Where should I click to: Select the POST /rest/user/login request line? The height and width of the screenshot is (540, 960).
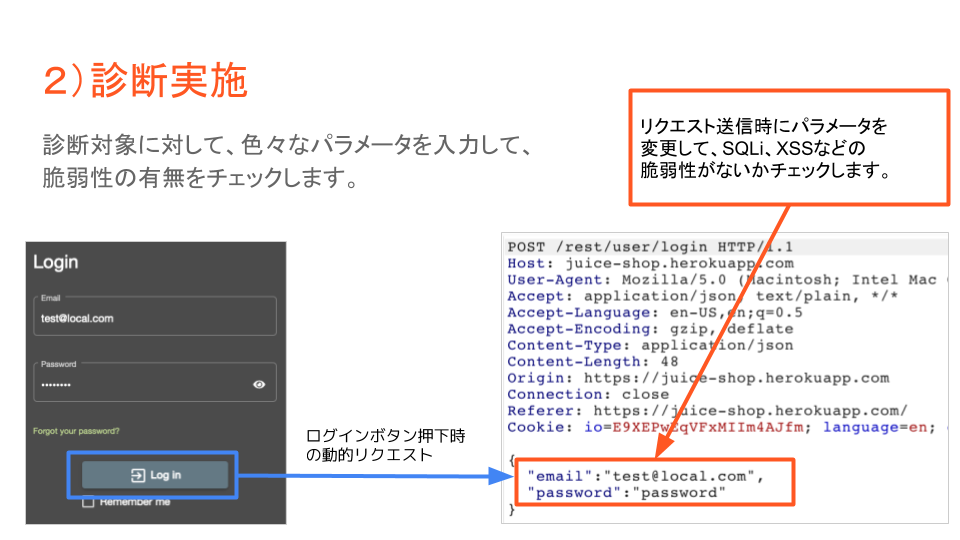[x=650, y=247]
